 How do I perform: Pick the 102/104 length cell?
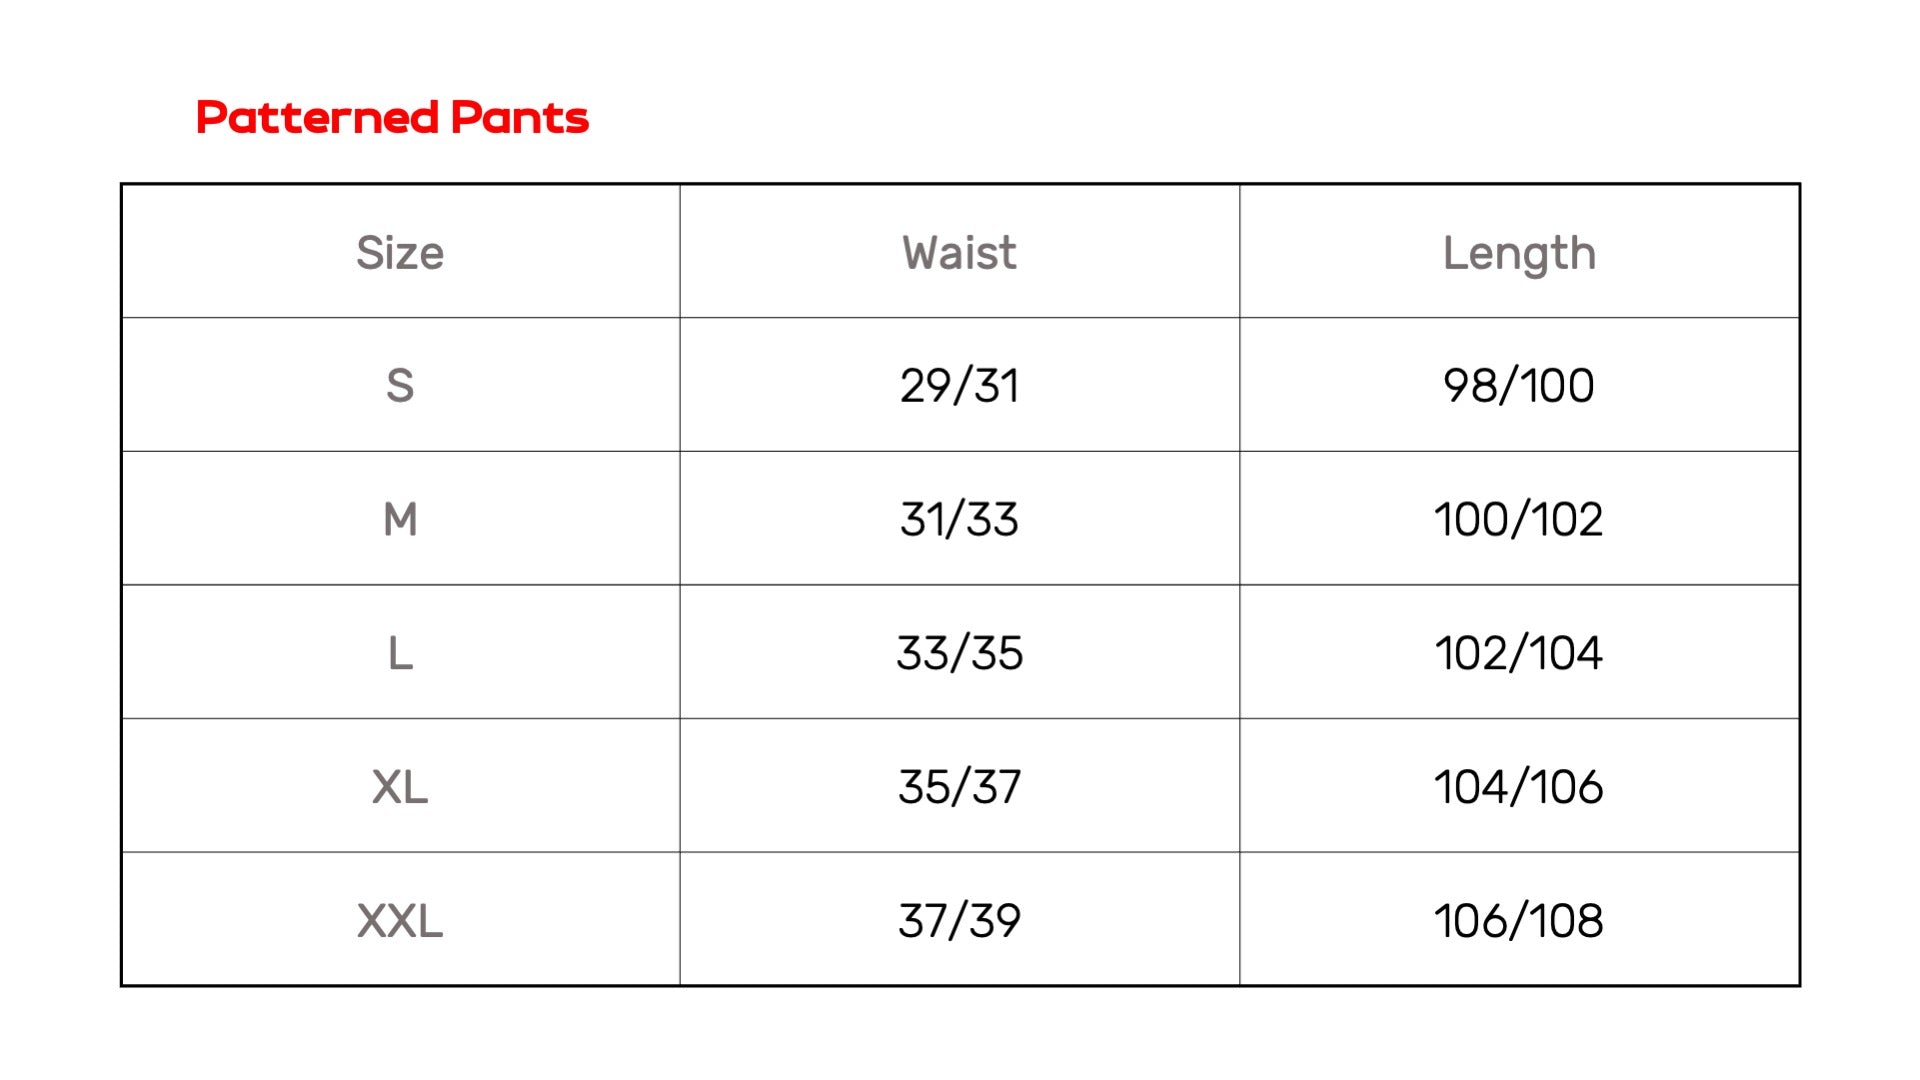pyautogui.click(x=1518, y=654)
